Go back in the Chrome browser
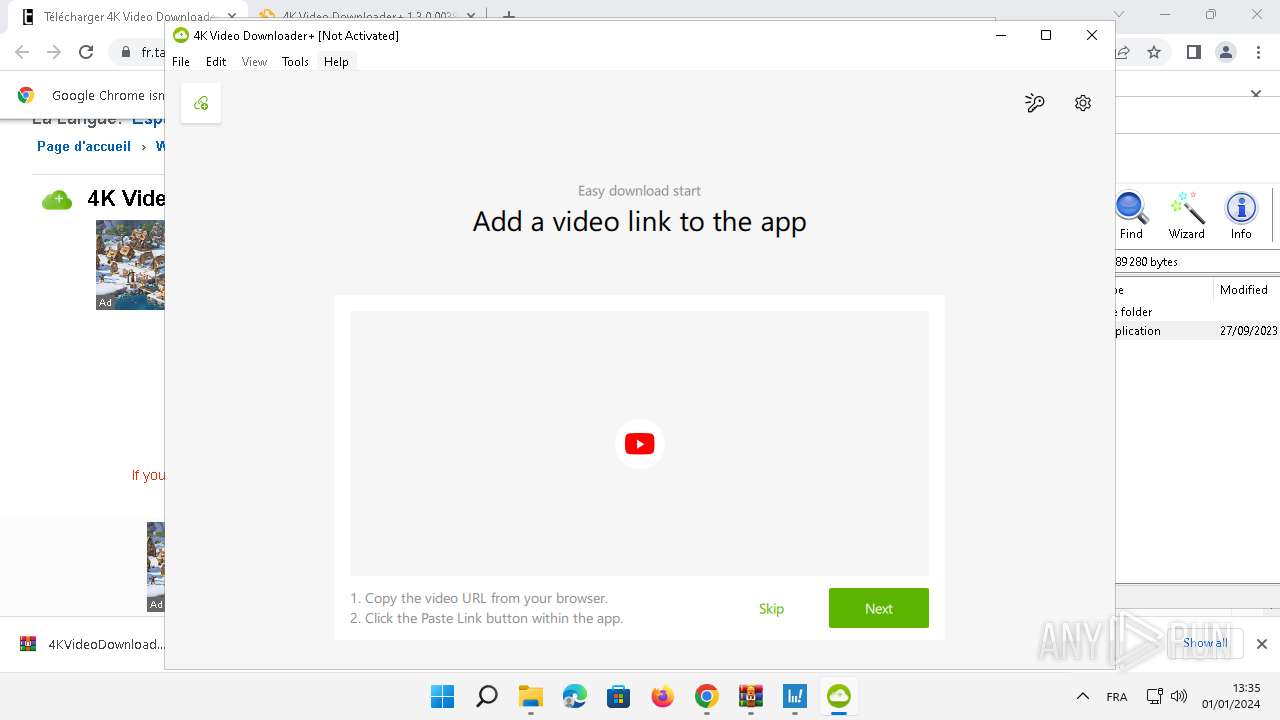This screenshot has height=720, width=1280. [x=22, y=52]
